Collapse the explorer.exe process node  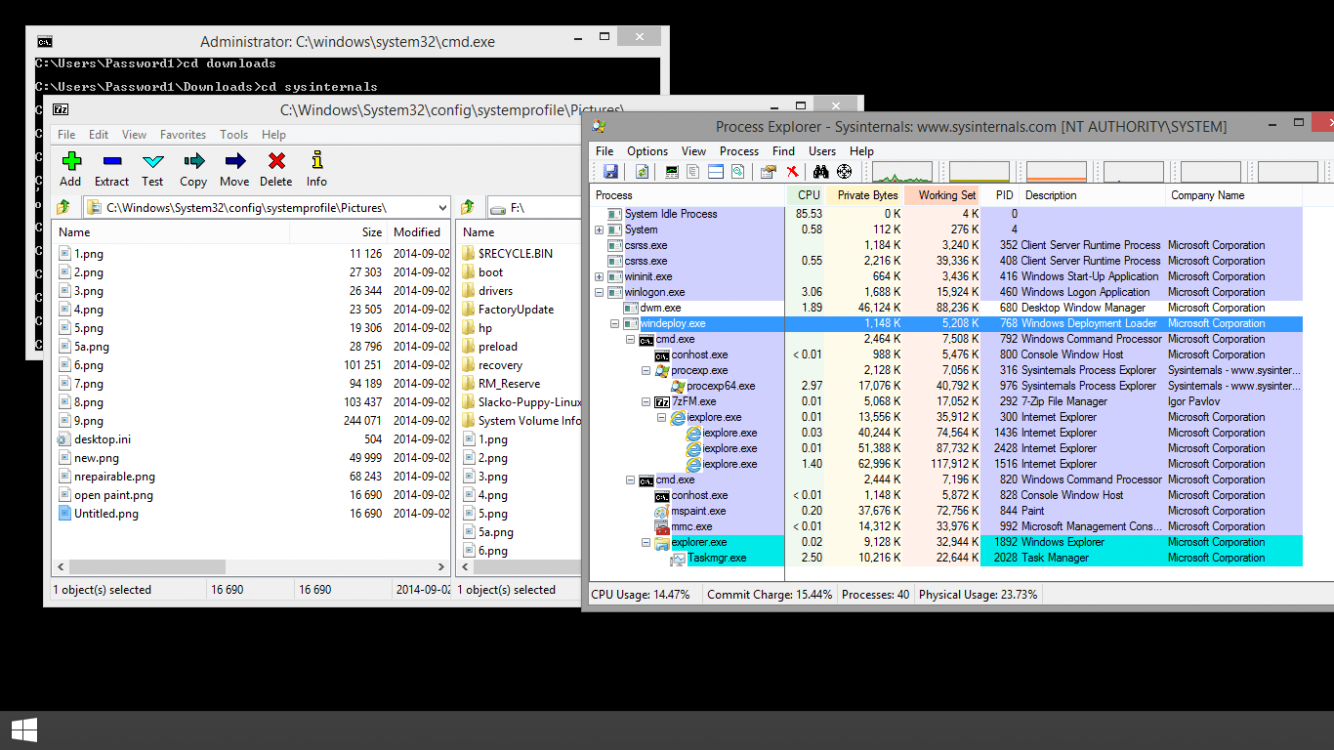pos(646,542)
